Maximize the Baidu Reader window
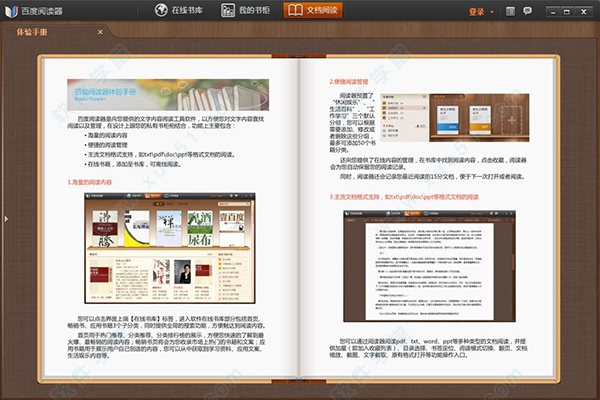This screenshot has width=600, height=400. point(567,12)
